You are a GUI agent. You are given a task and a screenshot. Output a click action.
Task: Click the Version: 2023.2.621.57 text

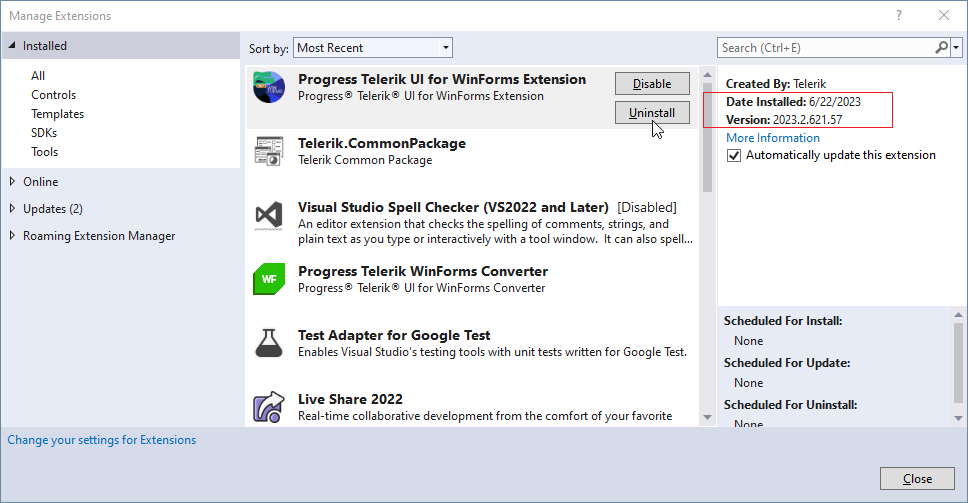coord(784,120)
